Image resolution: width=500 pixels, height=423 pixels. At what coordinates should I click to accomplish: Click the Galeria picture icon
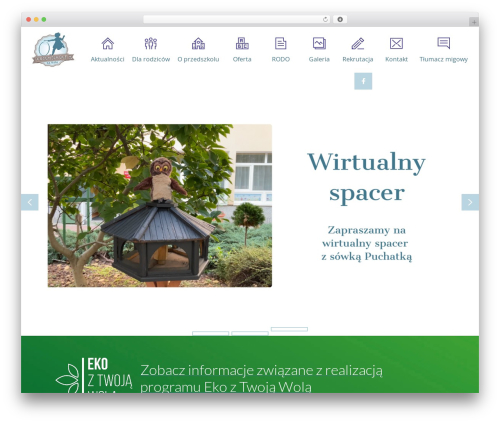coord(319,43)
